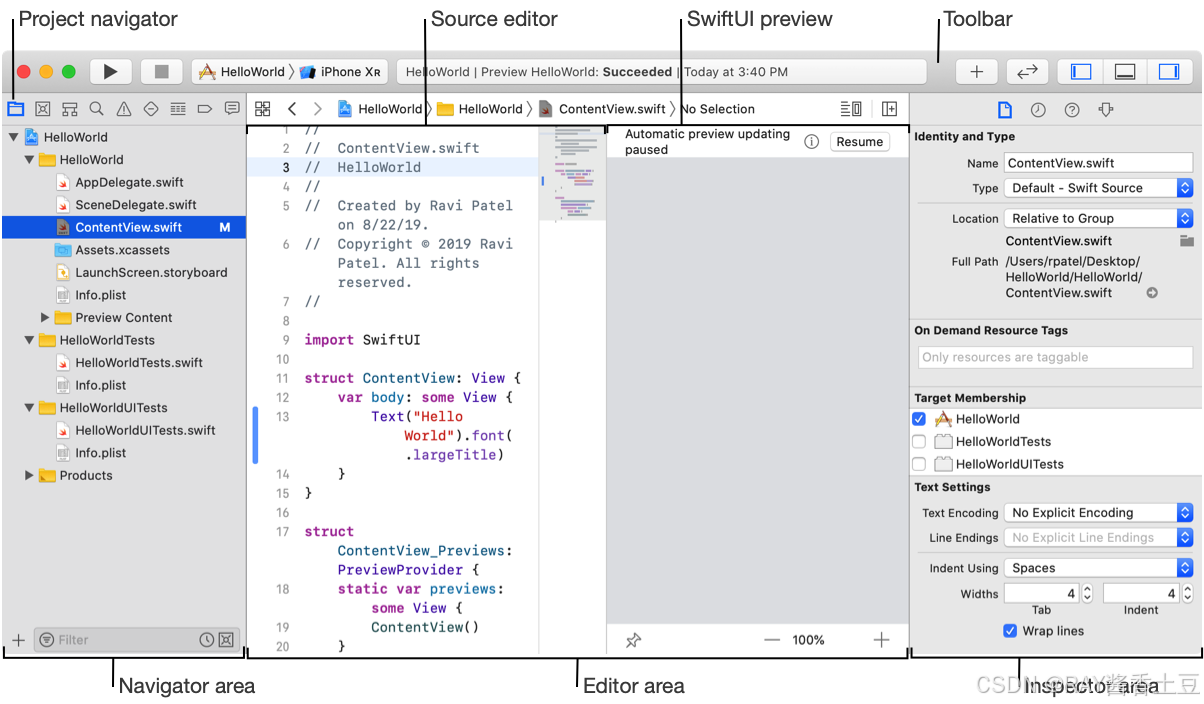
Task: Click the choose-location folder icon
Action: (x=1186, y=241)
